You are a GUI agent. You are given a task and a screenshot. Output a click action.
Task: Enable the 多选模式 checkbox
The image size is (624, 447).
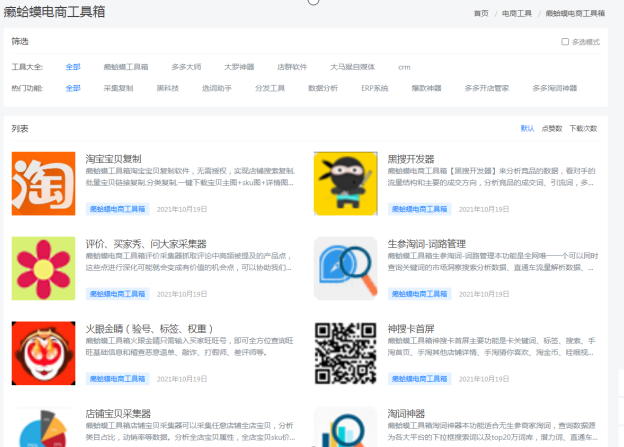565,41
